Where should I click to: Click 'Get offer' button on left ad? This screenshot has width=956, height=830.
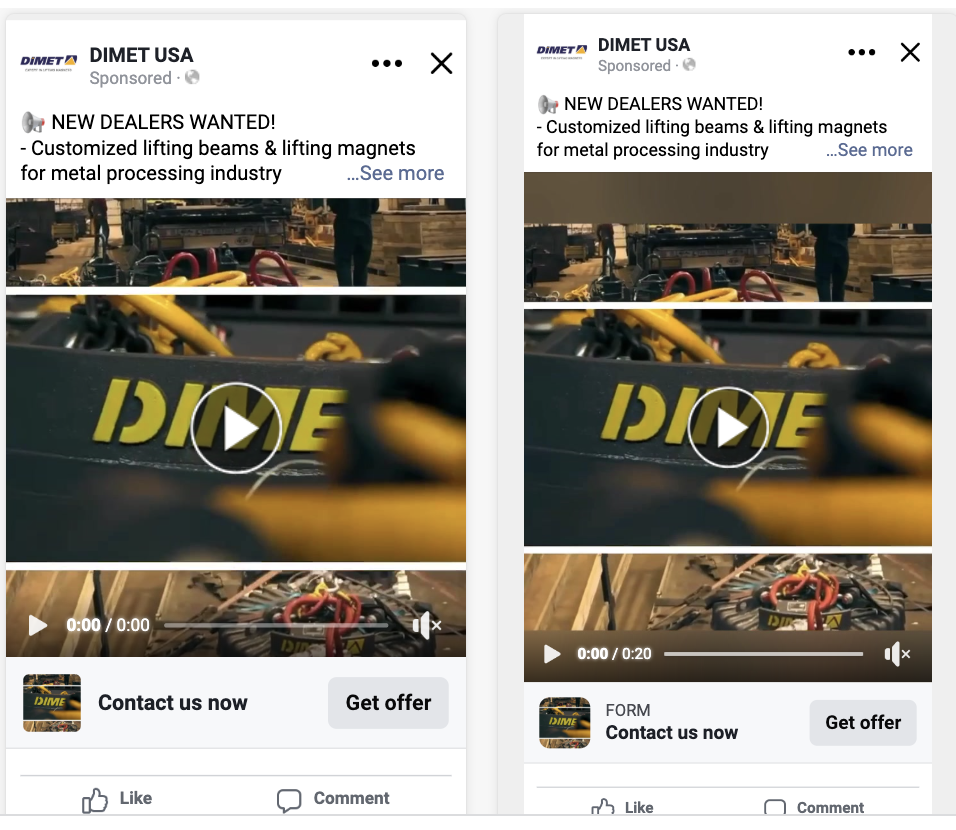coord(388,703)
